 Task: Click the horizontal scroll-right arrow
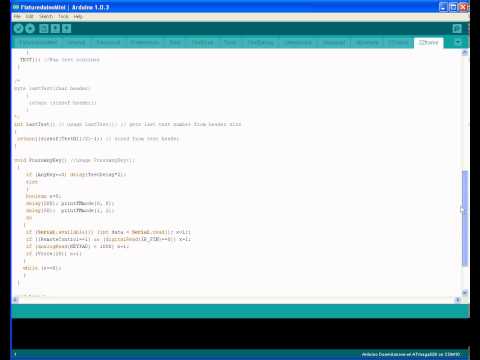coord(458,300)
